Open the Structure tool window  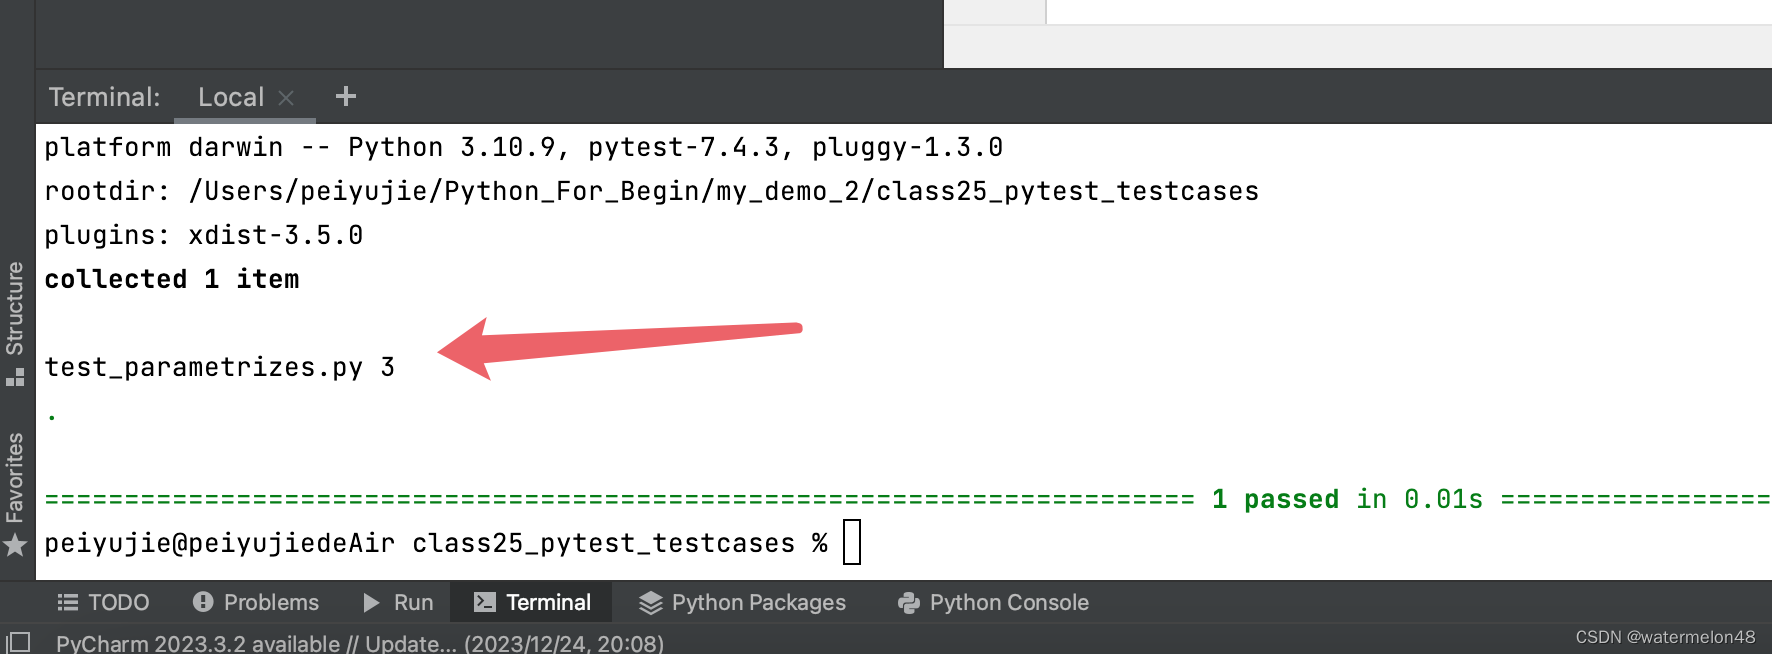tap(15, 308)
